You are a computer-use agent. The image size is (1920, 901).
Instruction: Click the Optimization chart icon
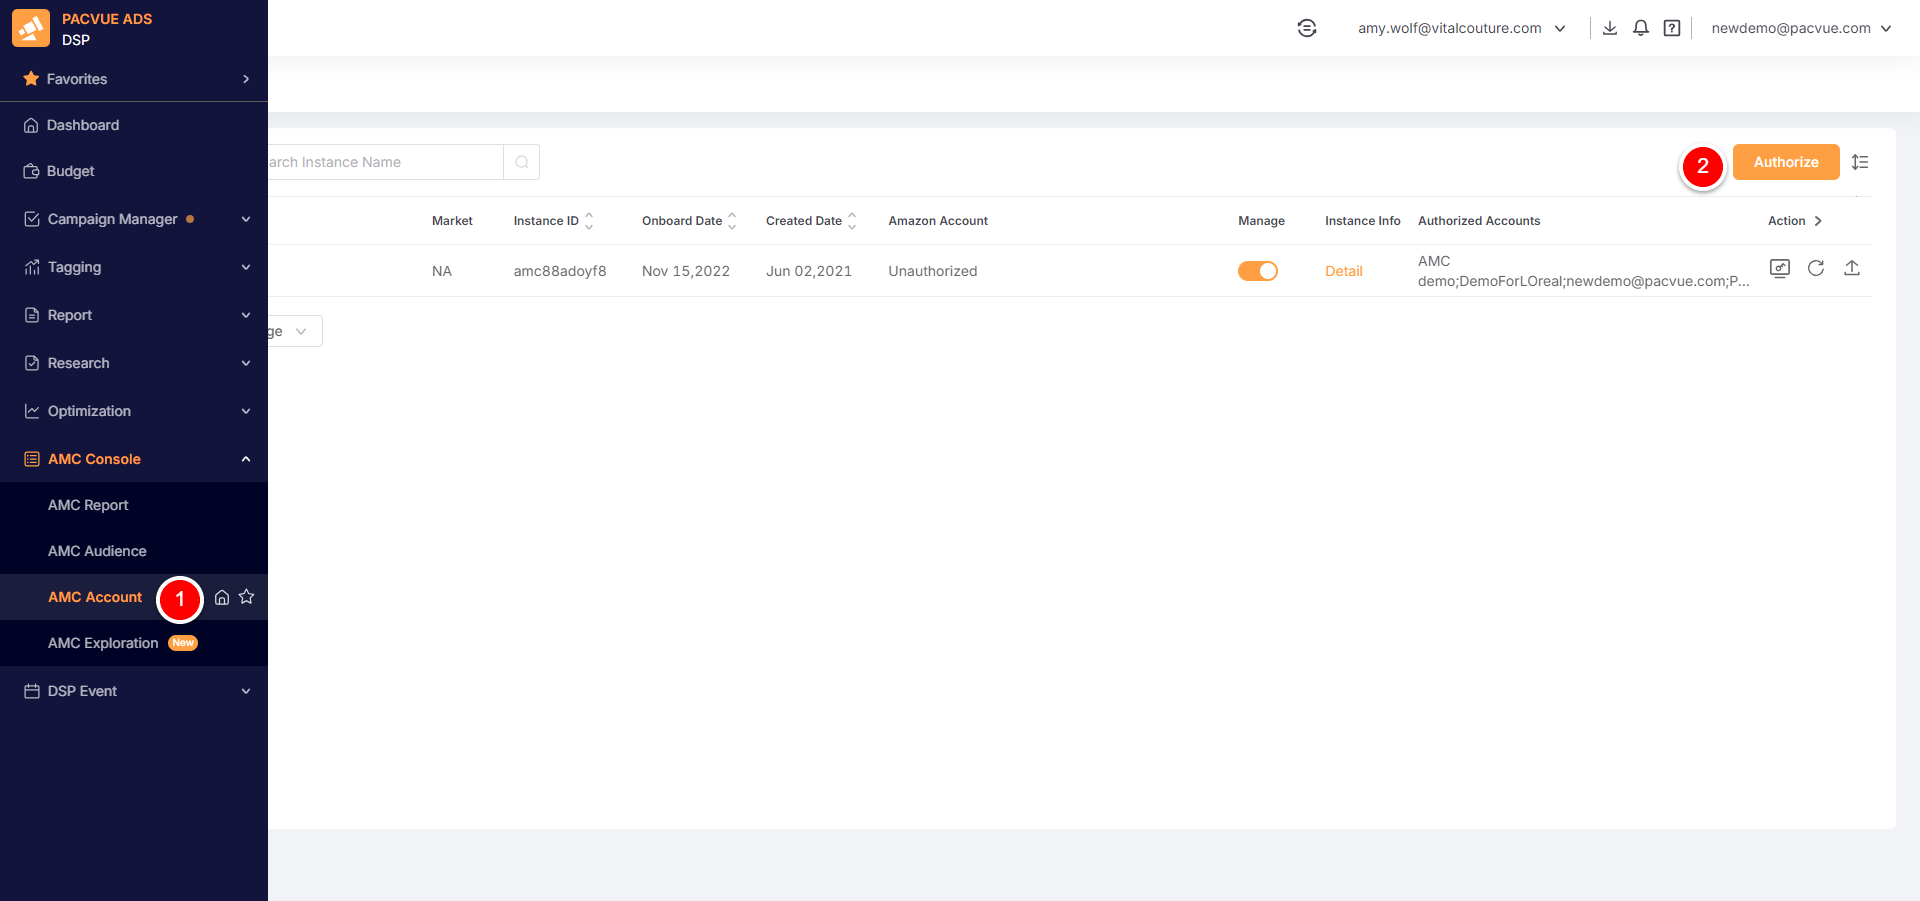click(32, 411)
